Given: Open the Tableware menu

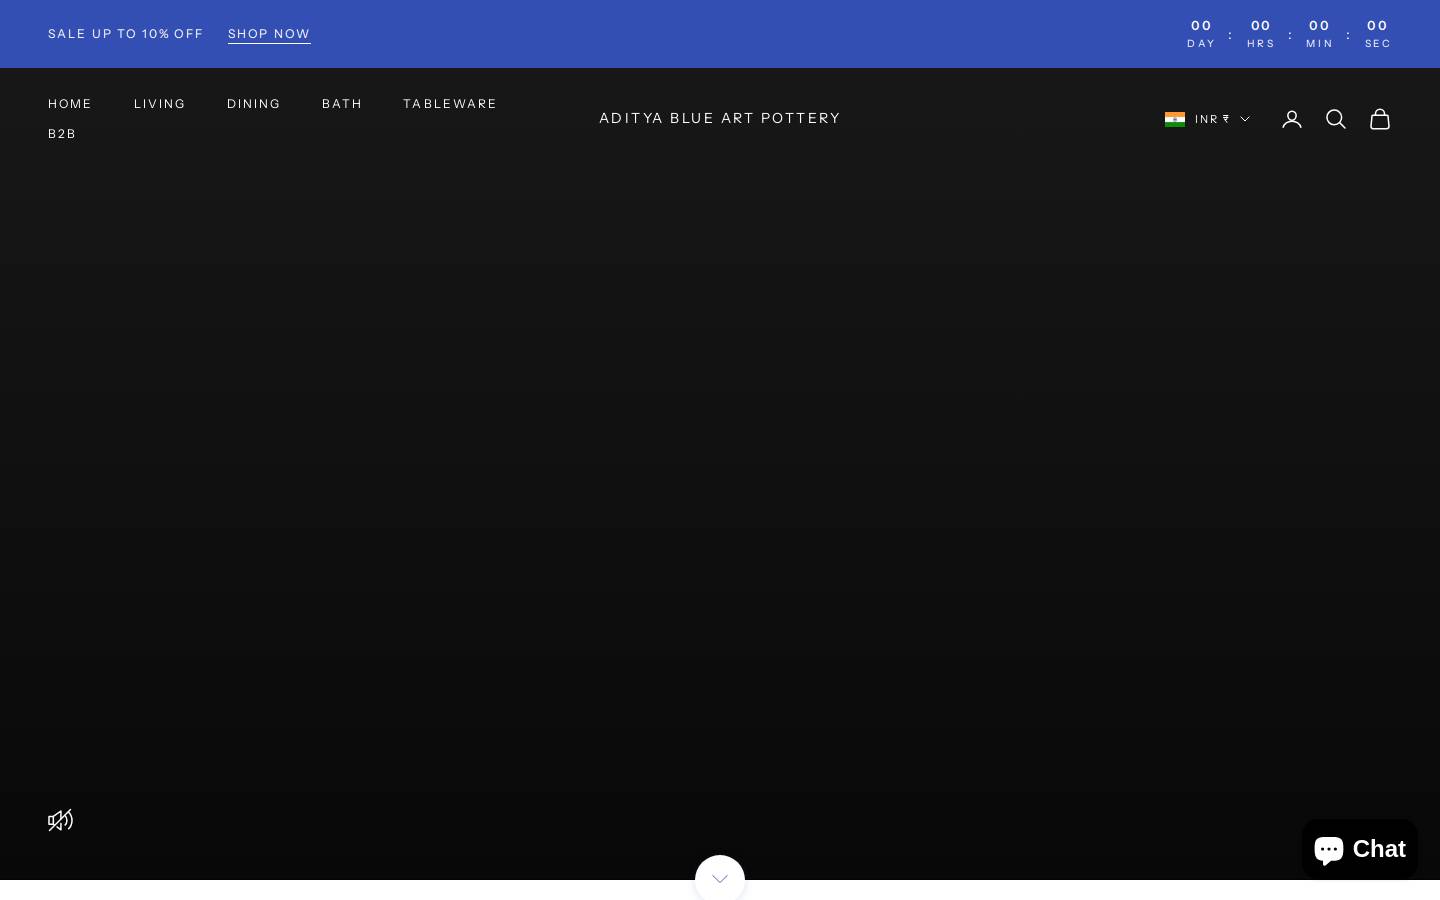Looking at the screenshot, I should pos(450,104).
